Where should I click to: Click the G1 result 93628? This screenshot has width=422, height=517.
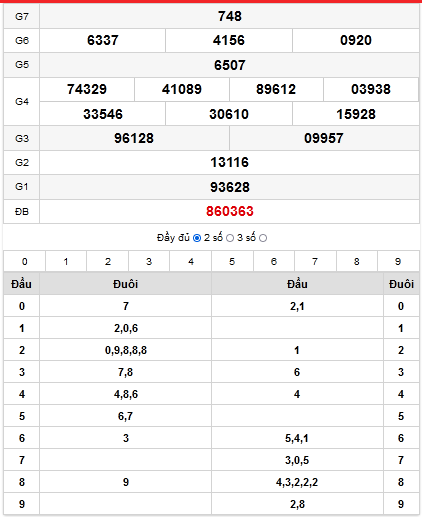pos(230,187)
